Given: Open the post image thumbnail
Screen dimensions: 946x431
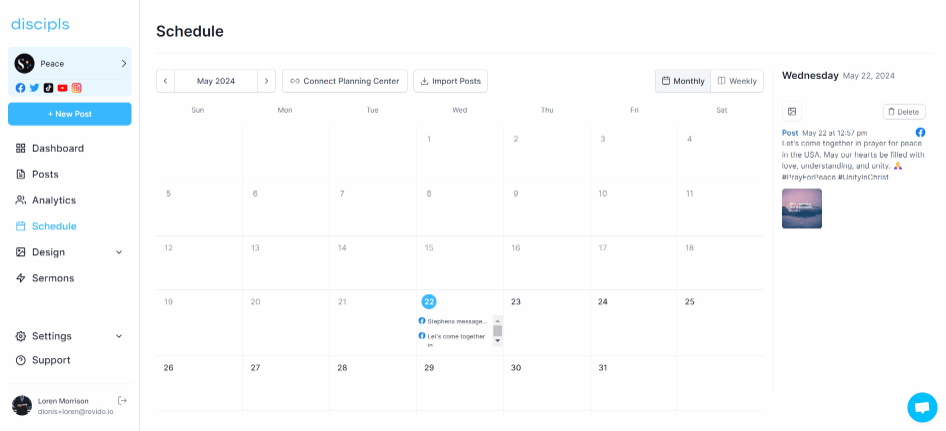Looking at the screenshot, I should tap(802, 208).
